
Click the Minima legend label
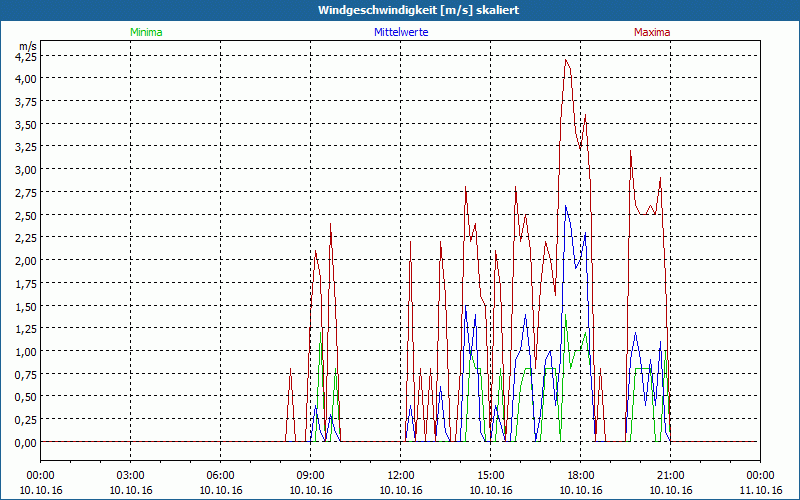coord(146,32)
